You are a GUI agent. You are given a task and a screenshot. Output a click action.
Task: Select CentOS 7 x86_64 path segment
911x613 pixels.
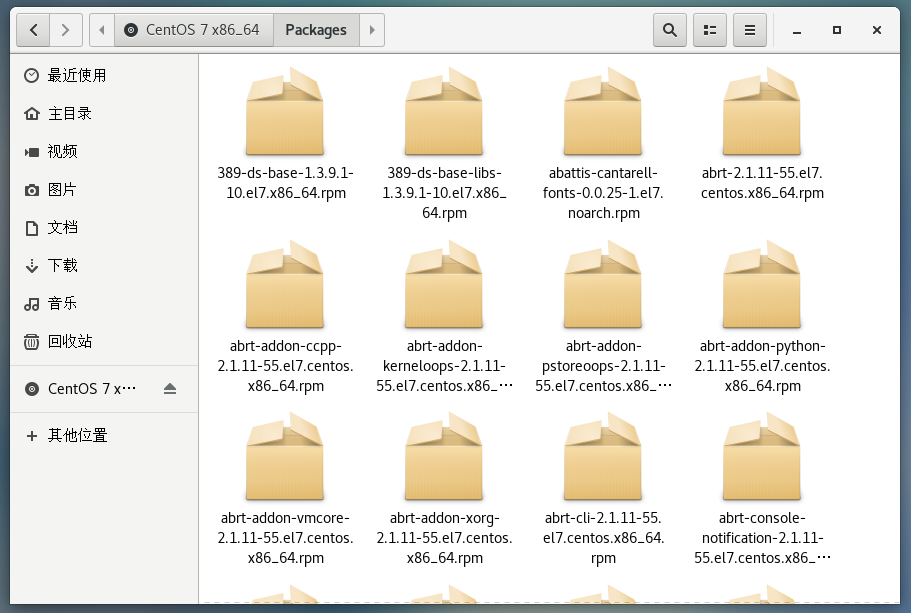tap(193, 30)
